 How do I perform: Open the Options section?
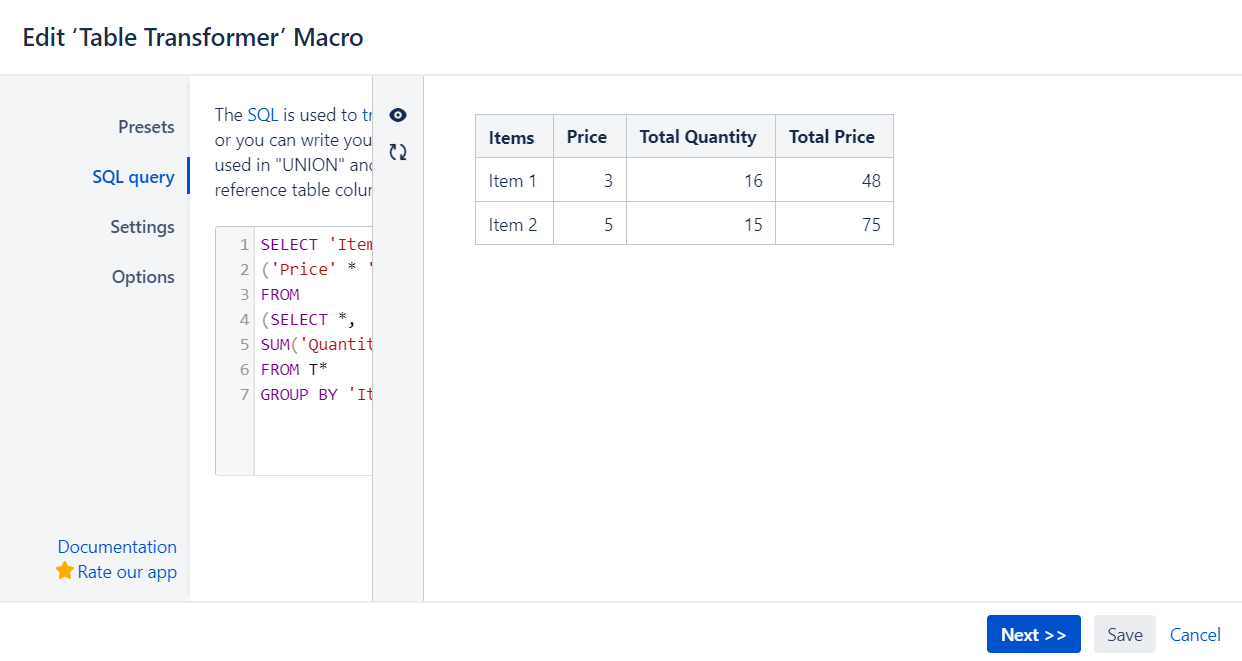[143, 277]
